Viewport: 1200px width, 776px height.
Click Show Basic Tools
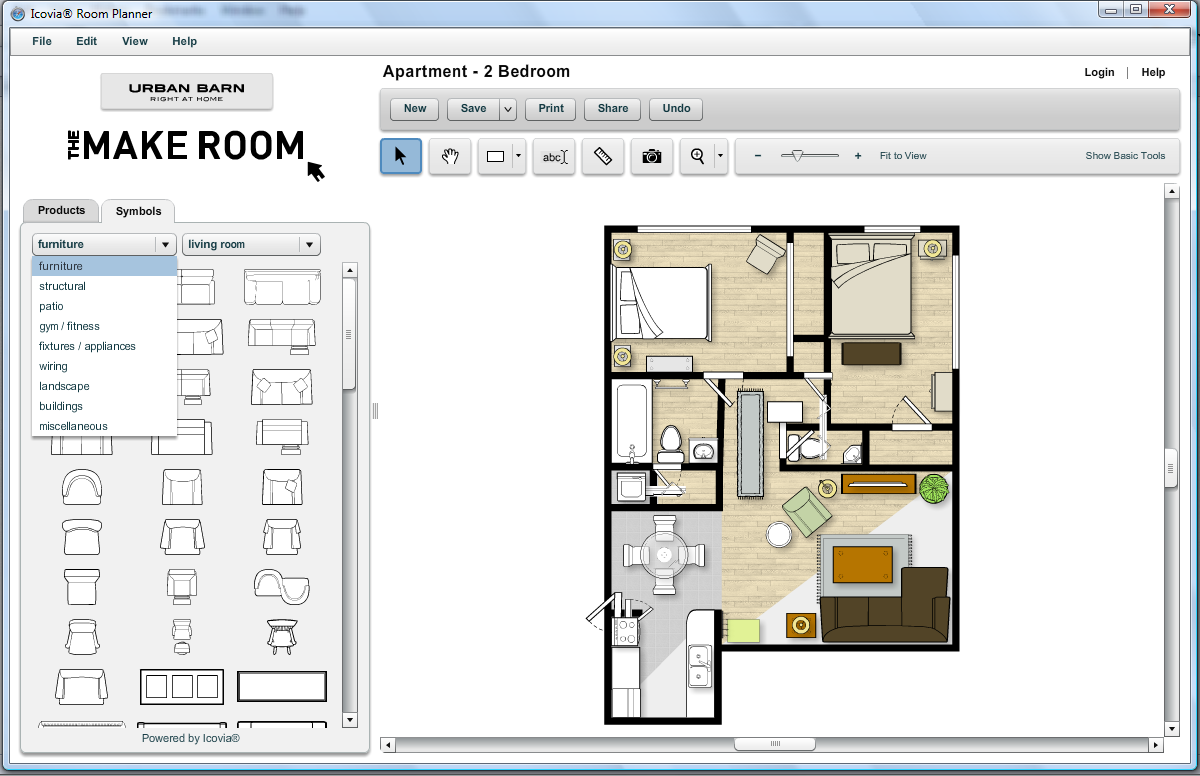1126,156
